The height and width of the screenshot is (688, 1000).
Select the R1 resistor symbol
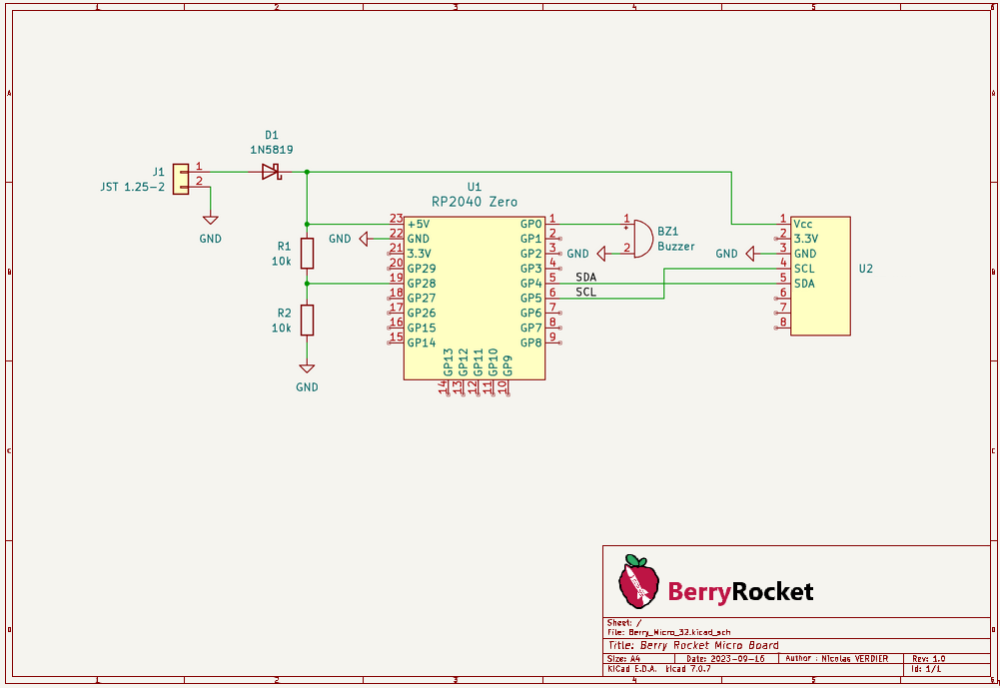click(x=307, y=254)
